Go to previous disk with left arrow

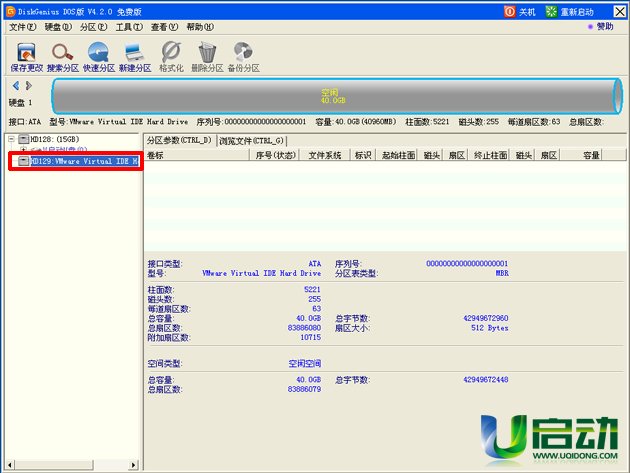[x=16, y=86]
